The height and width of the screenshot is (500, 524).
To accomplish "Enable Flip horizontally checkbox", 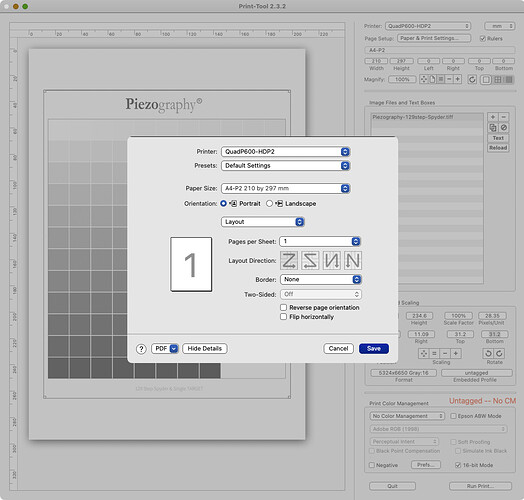I will [x=283, y=317].
